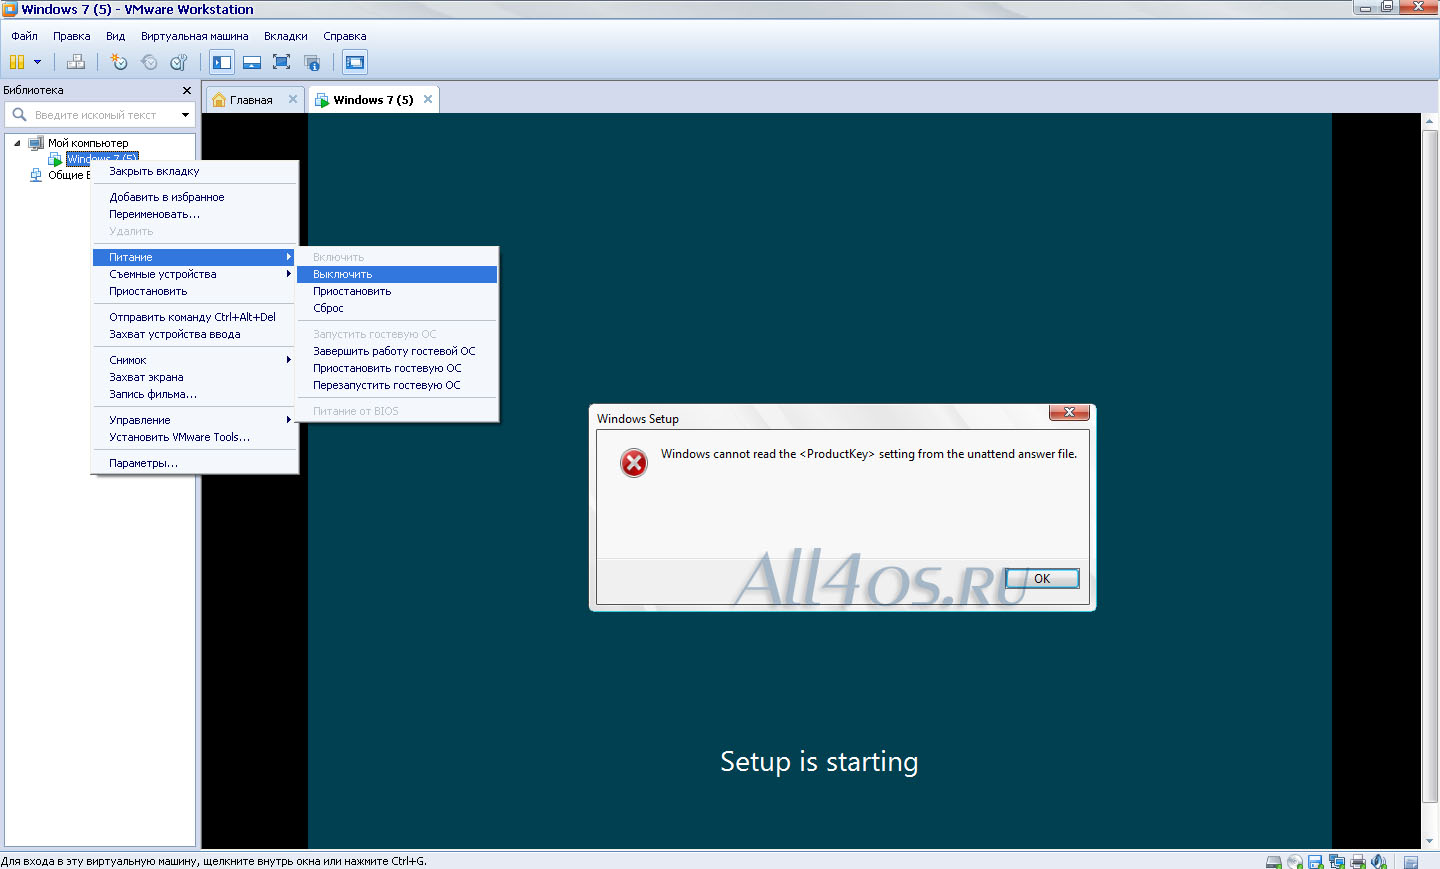Open the Вид menu
The width and height of the screenshot is (1440, 869).
click(116, 36)
